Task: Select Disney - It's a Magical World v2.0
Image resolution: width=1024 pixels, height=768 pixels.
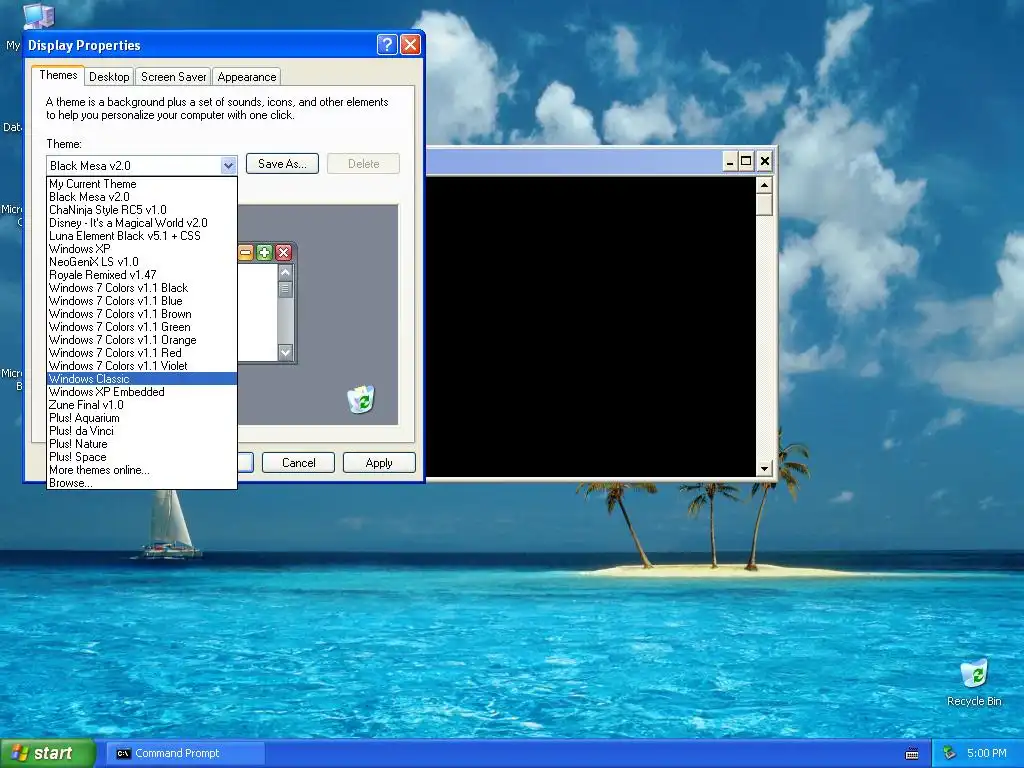Action: coord(142,223)
